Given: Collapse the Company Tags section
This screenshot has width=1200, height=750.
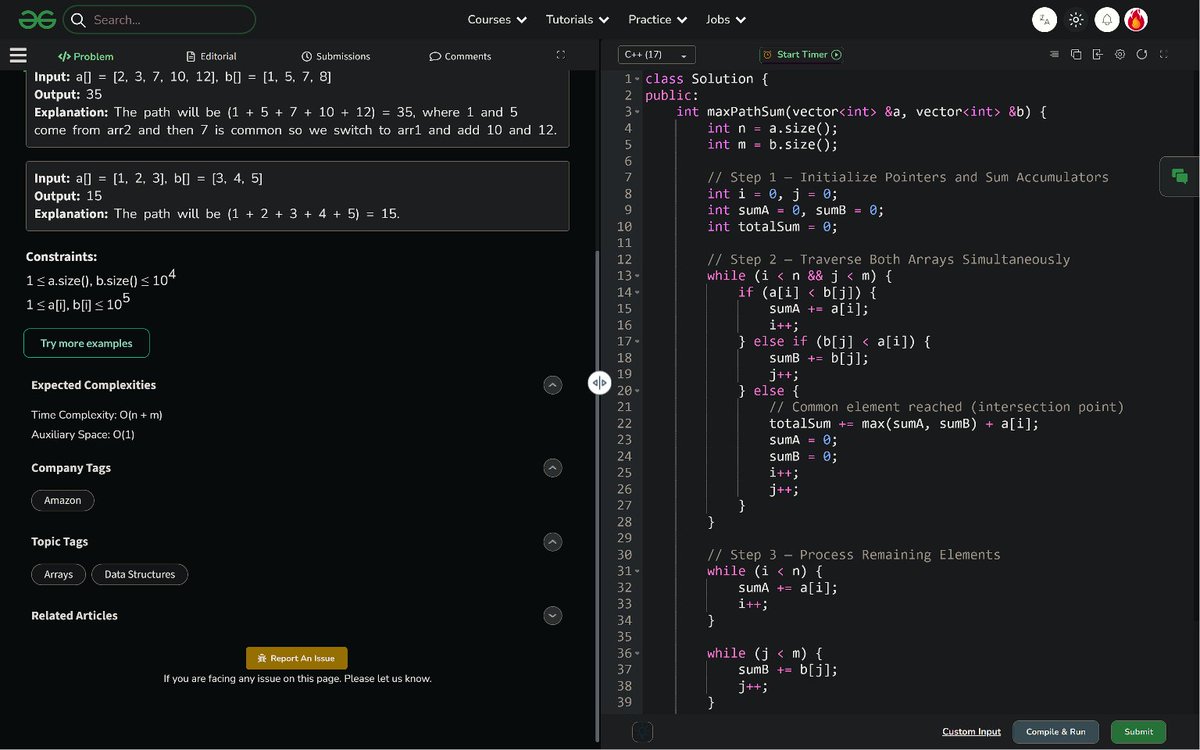Looking at the screenshot, I should coord(553,468).
